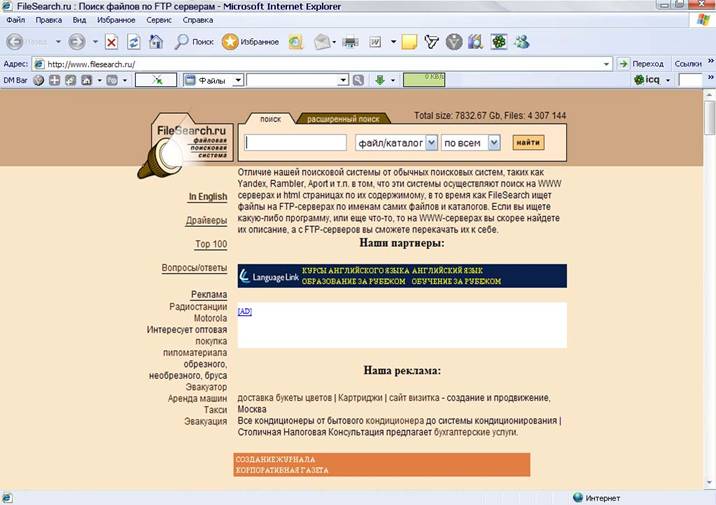Open the Файлы dropdown in DM Bar
Viewport: 716px width, 505px height.
point(238,80)
